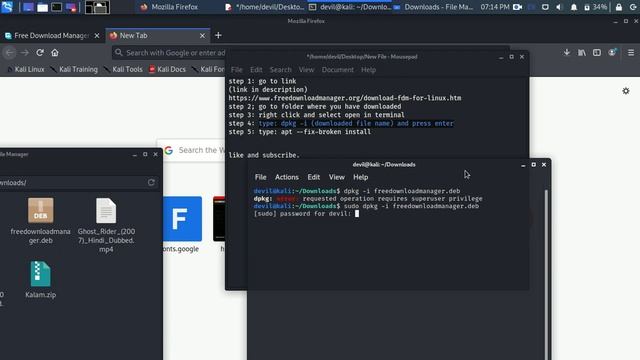The width and height of the screenshot is (640, 360).
Task: Close the New Tab tab
Action: (202, 36)
